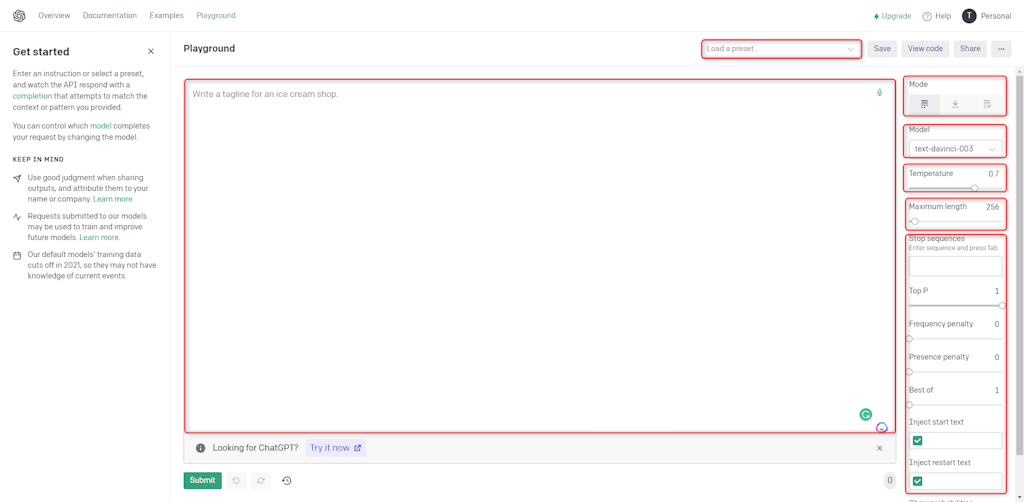Screen dimensions: 1024x502
Task: Click the microphone icon in prompt box
Action: coord(880,93)
